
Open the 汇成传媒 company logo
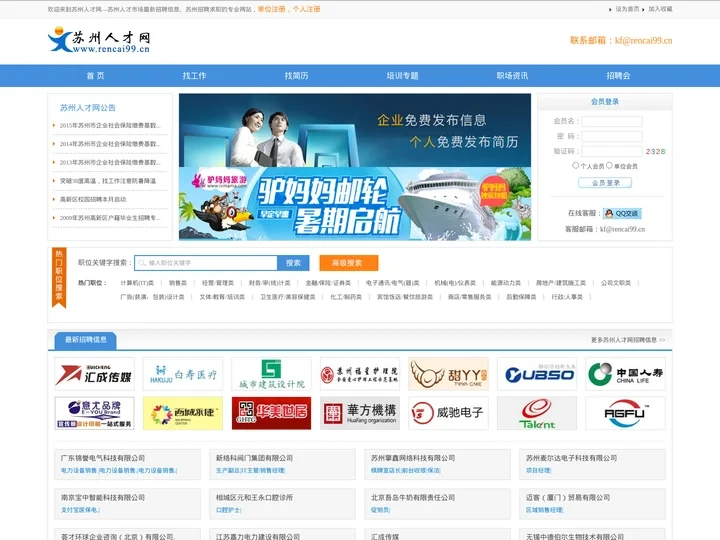pyautogui.click(x=94, y=374)
